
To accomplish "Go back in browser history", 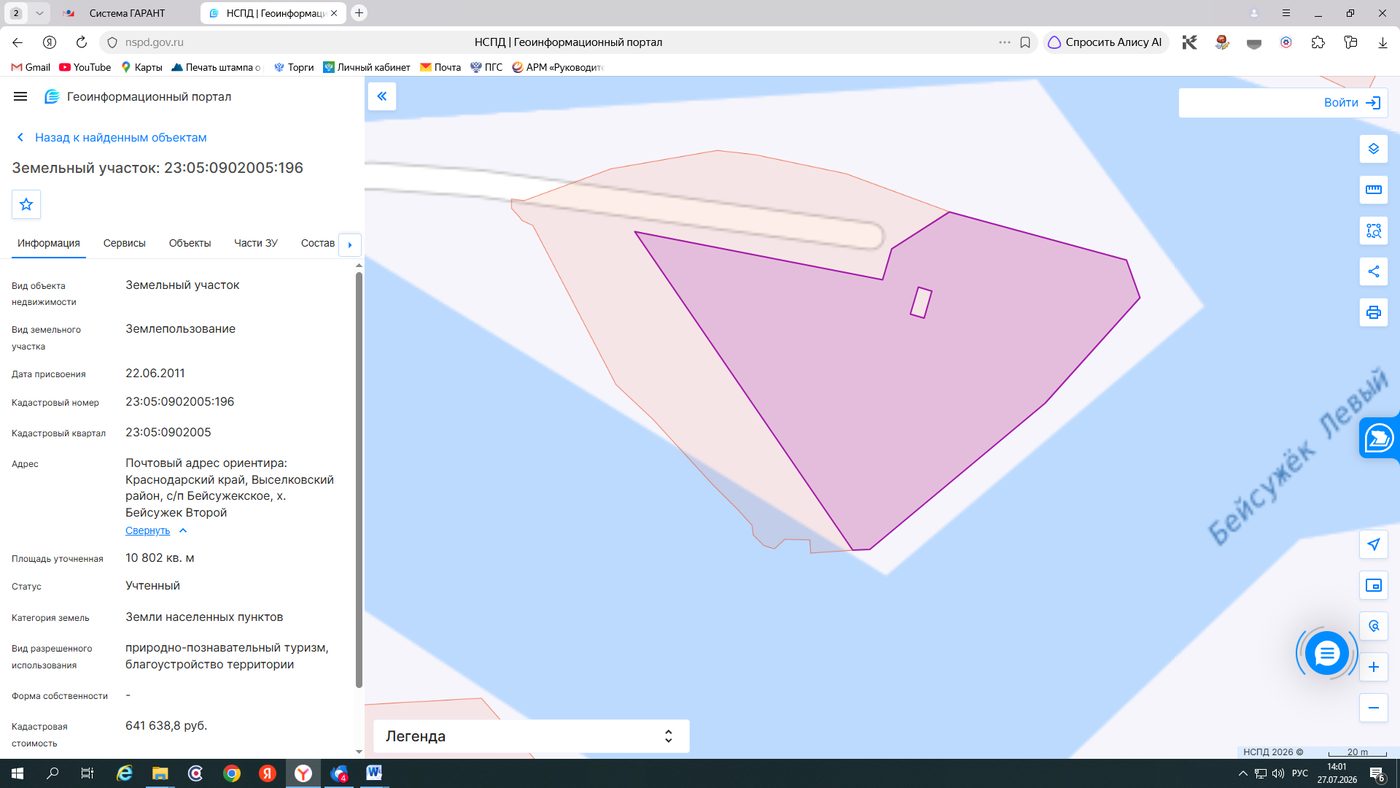I will 17,43.
